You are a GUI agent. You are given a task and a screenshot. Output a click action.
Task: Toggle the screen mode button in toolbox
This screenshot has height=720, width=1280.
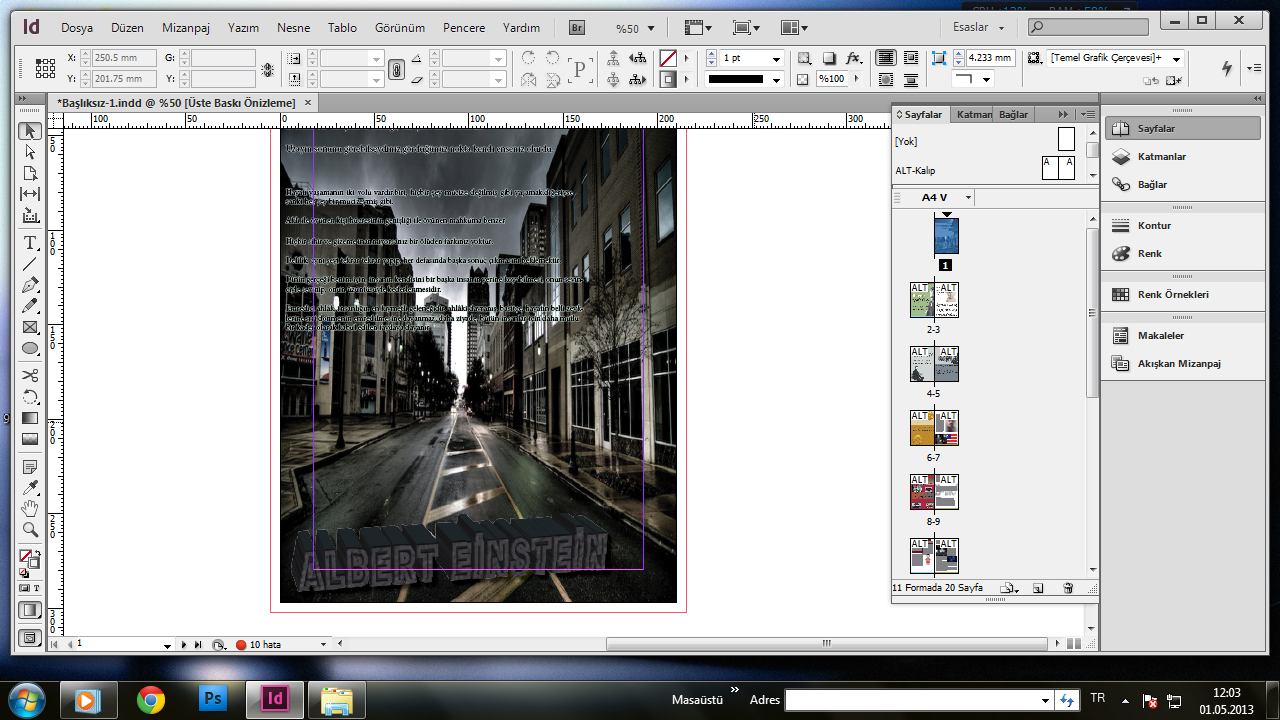click(x=30, y=636)
